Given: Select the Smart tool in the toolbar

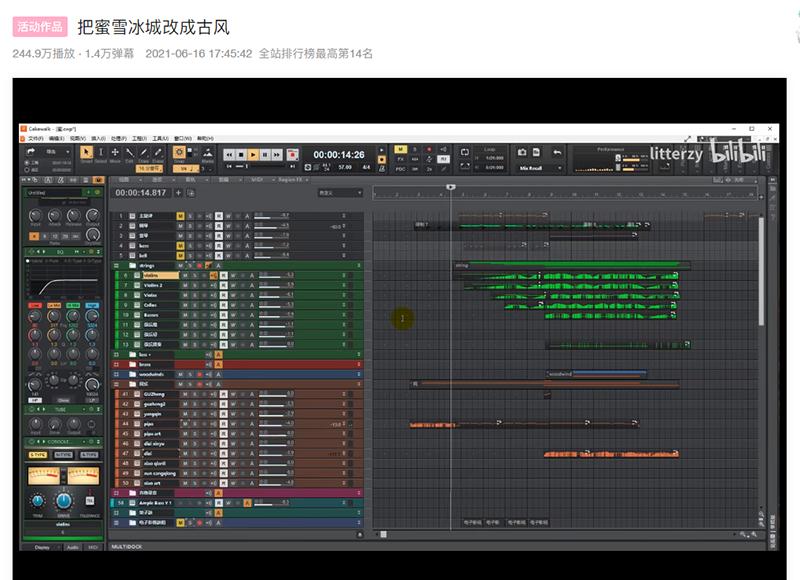Looking at the screenshot, I should click(x=86, y=154).
